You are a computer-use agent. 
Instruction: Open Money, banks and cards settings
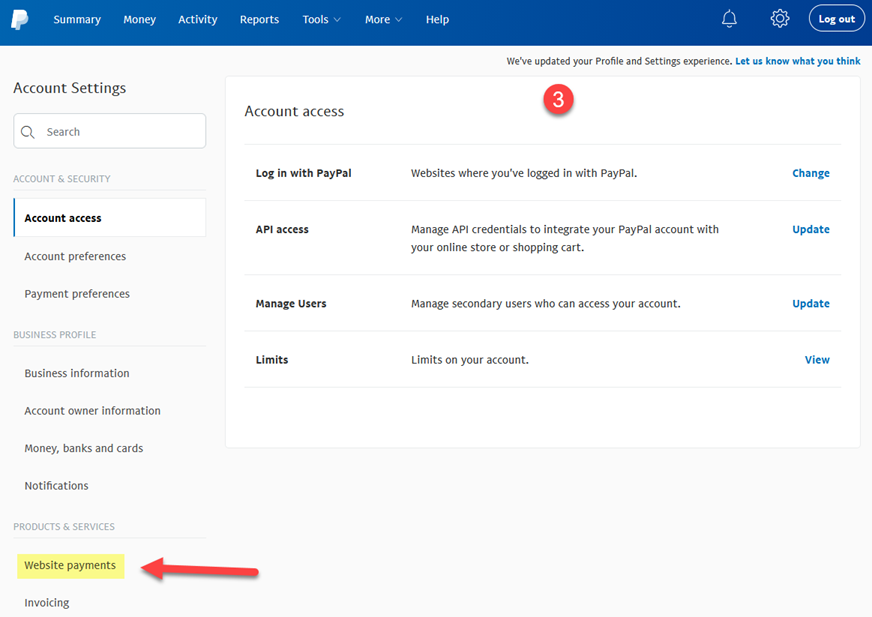(83, 448)
